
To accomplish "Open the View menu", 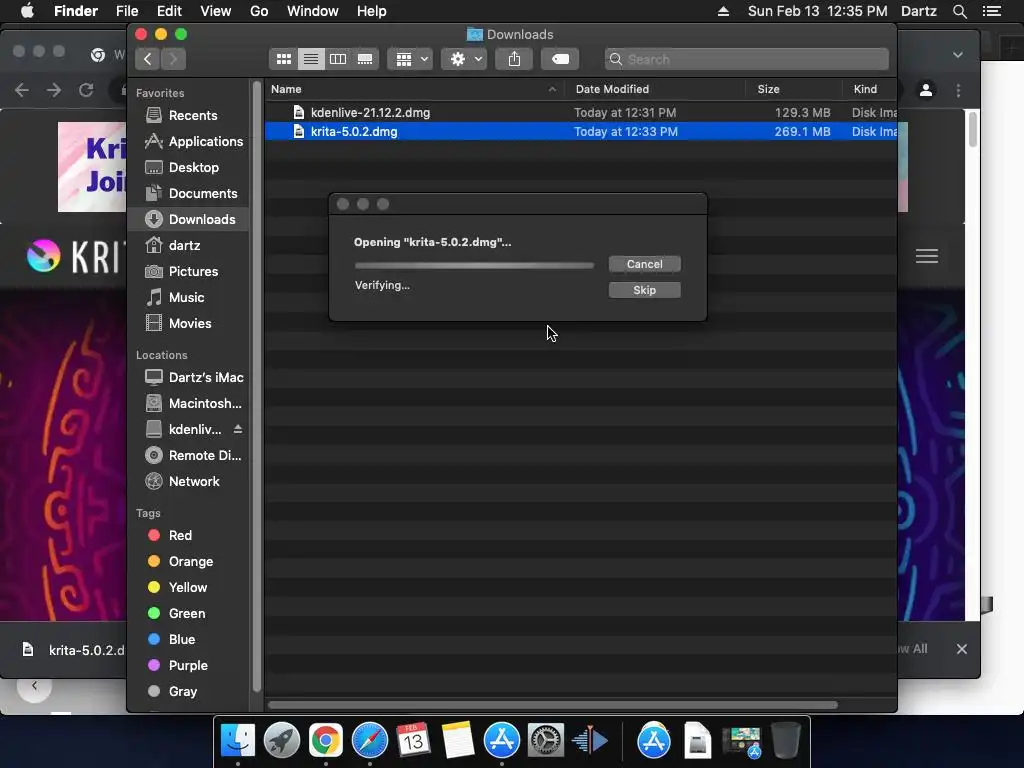I will (x=216, y=11).
